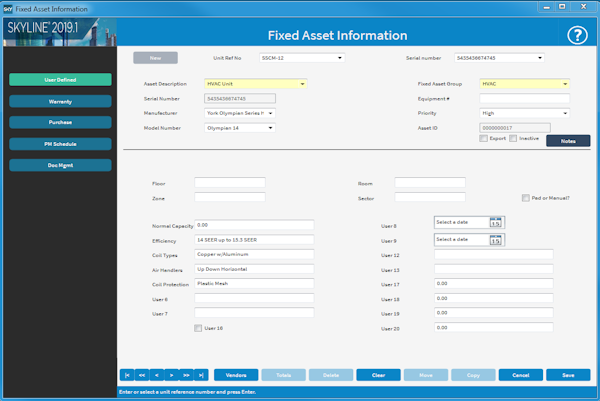This screenshot has height=401, width=600.
Task: Open the top Serial number dropdown
Action: (x=540, y=58)
